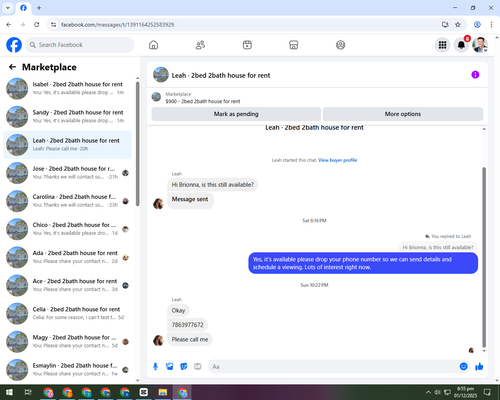Click the message '7863977672'
This screenshot has height=400, width=500.
(187, 325)
